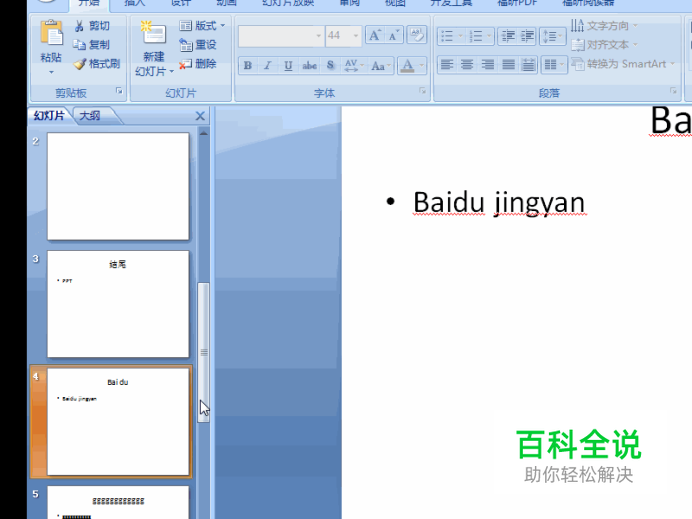Open the clipboard pane dialog launcher
This screenshot has height=519, width=692.
click(x=119, y=90)
